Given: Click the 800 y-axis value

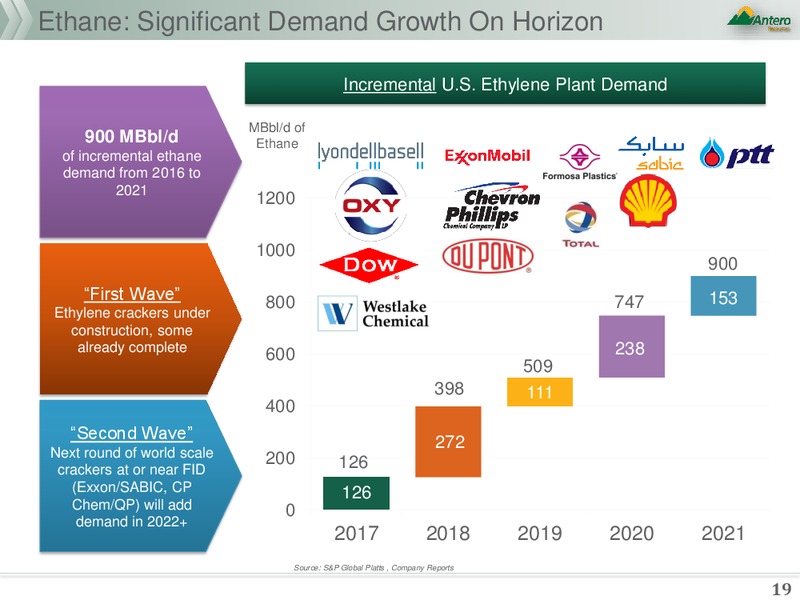Looking at the screenshot, I should point(280,302).
